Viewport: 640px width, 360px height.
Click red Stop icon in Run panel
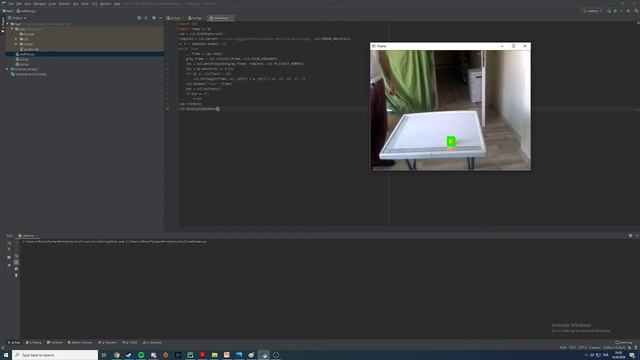(x=9, y=249)
